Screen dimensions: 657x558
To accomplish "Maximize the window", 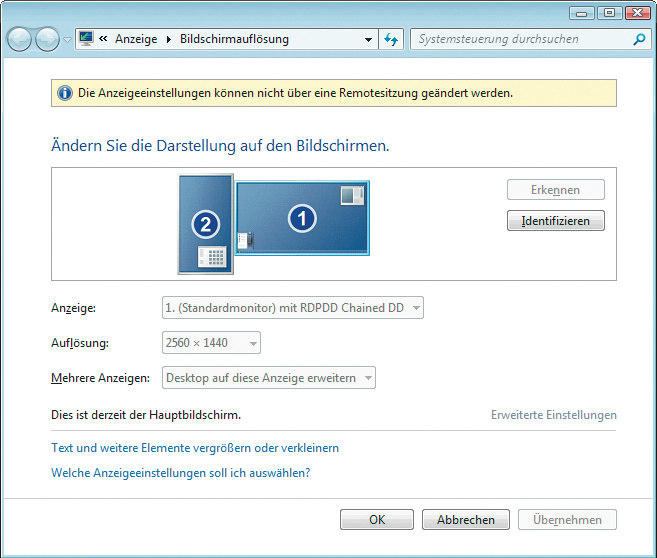I will pyautogui.click(x=610, y=13).
